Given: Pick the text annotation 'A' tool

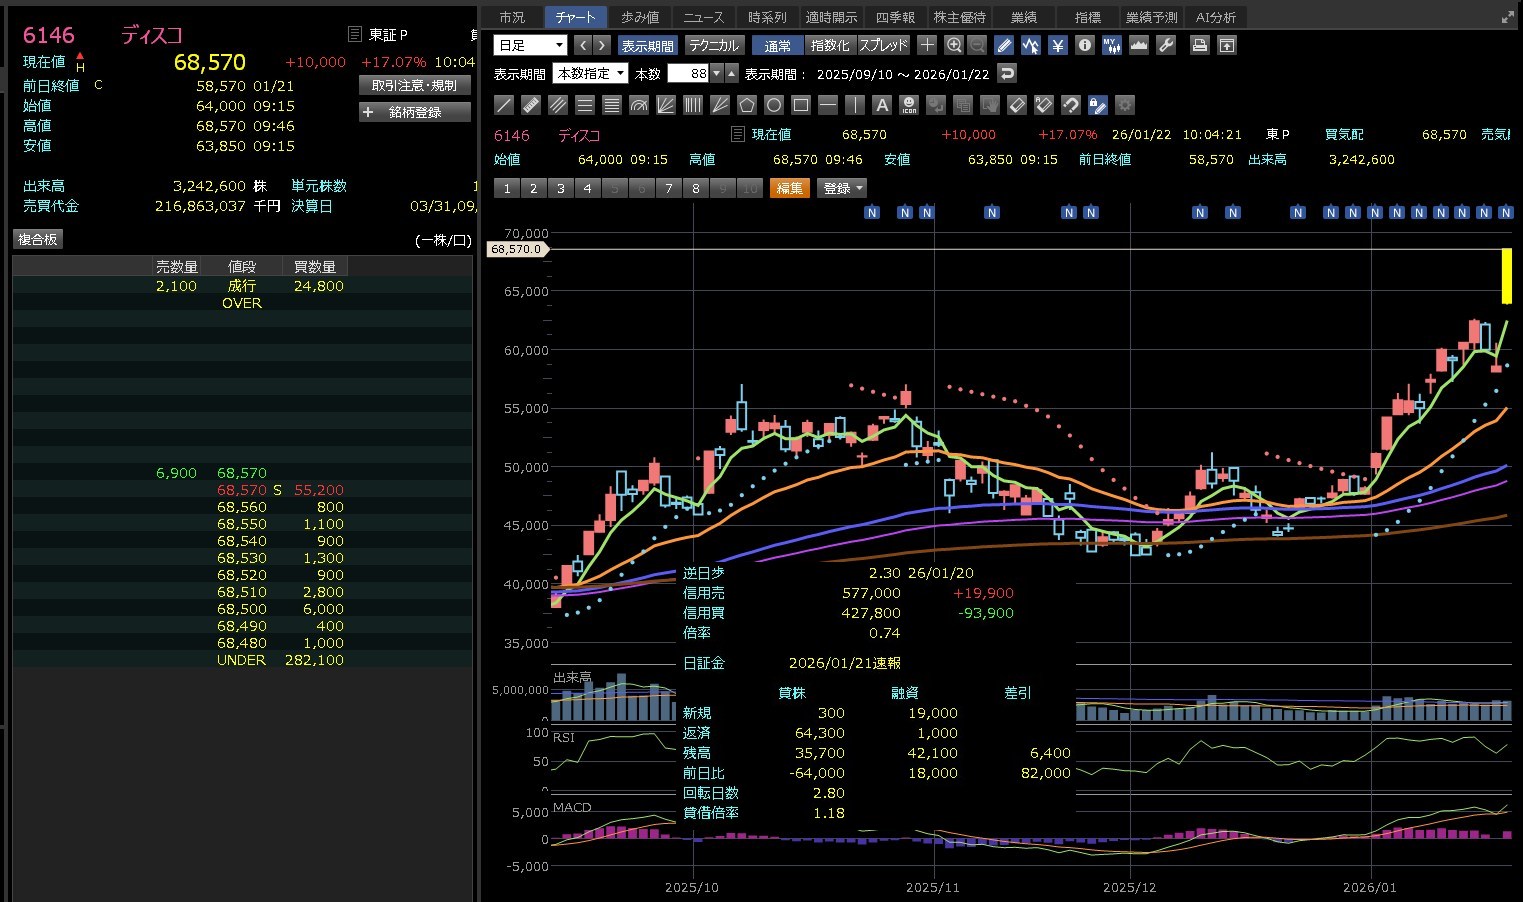Looking at the screenshot, I should [x=881, y=105].
